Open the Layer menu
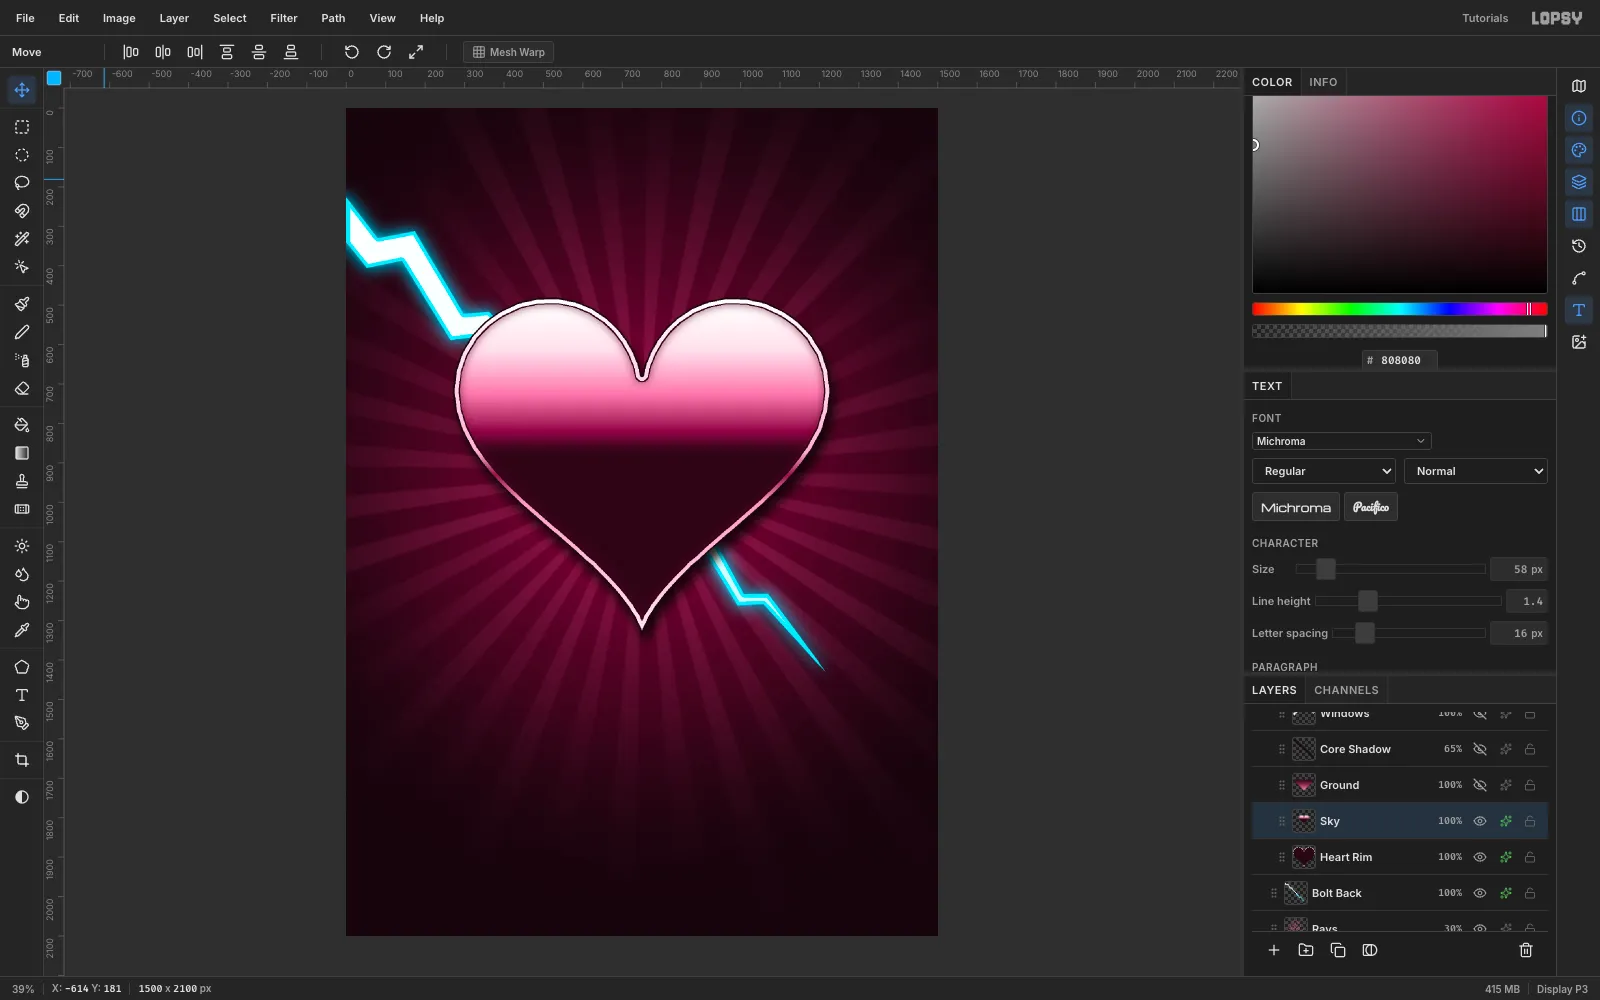This screenshot has width=1600, height=1000. 174,18
